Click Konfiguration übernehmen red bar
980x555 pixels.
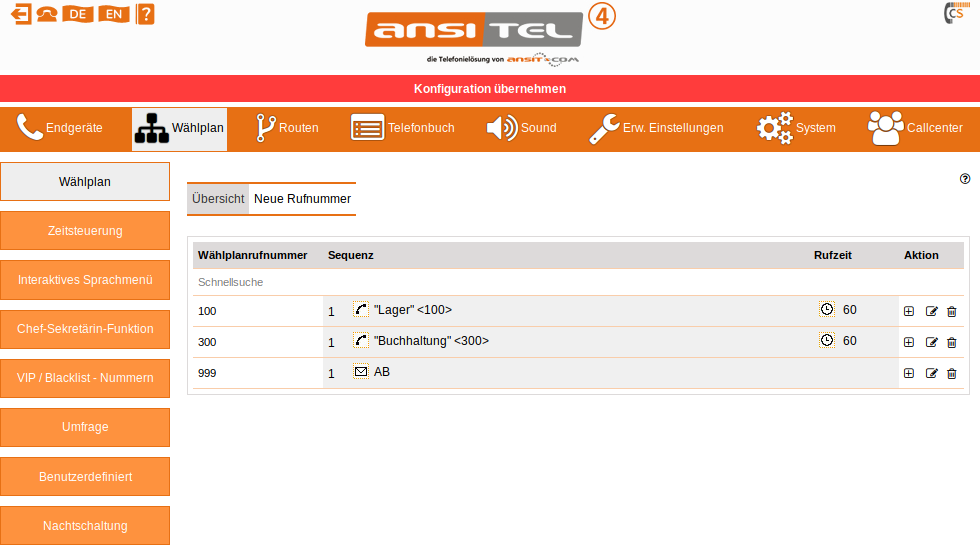point(490,89)
